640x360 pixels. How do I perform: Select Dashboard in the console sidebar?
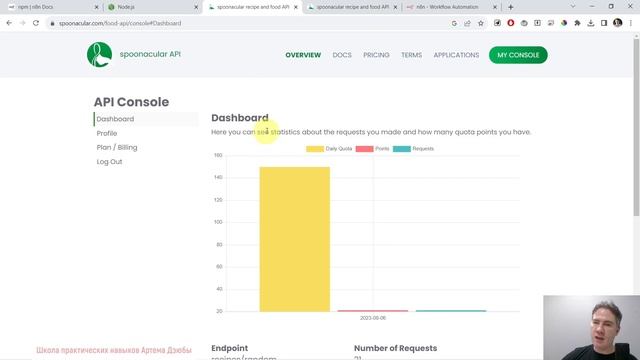pos(146,119)
